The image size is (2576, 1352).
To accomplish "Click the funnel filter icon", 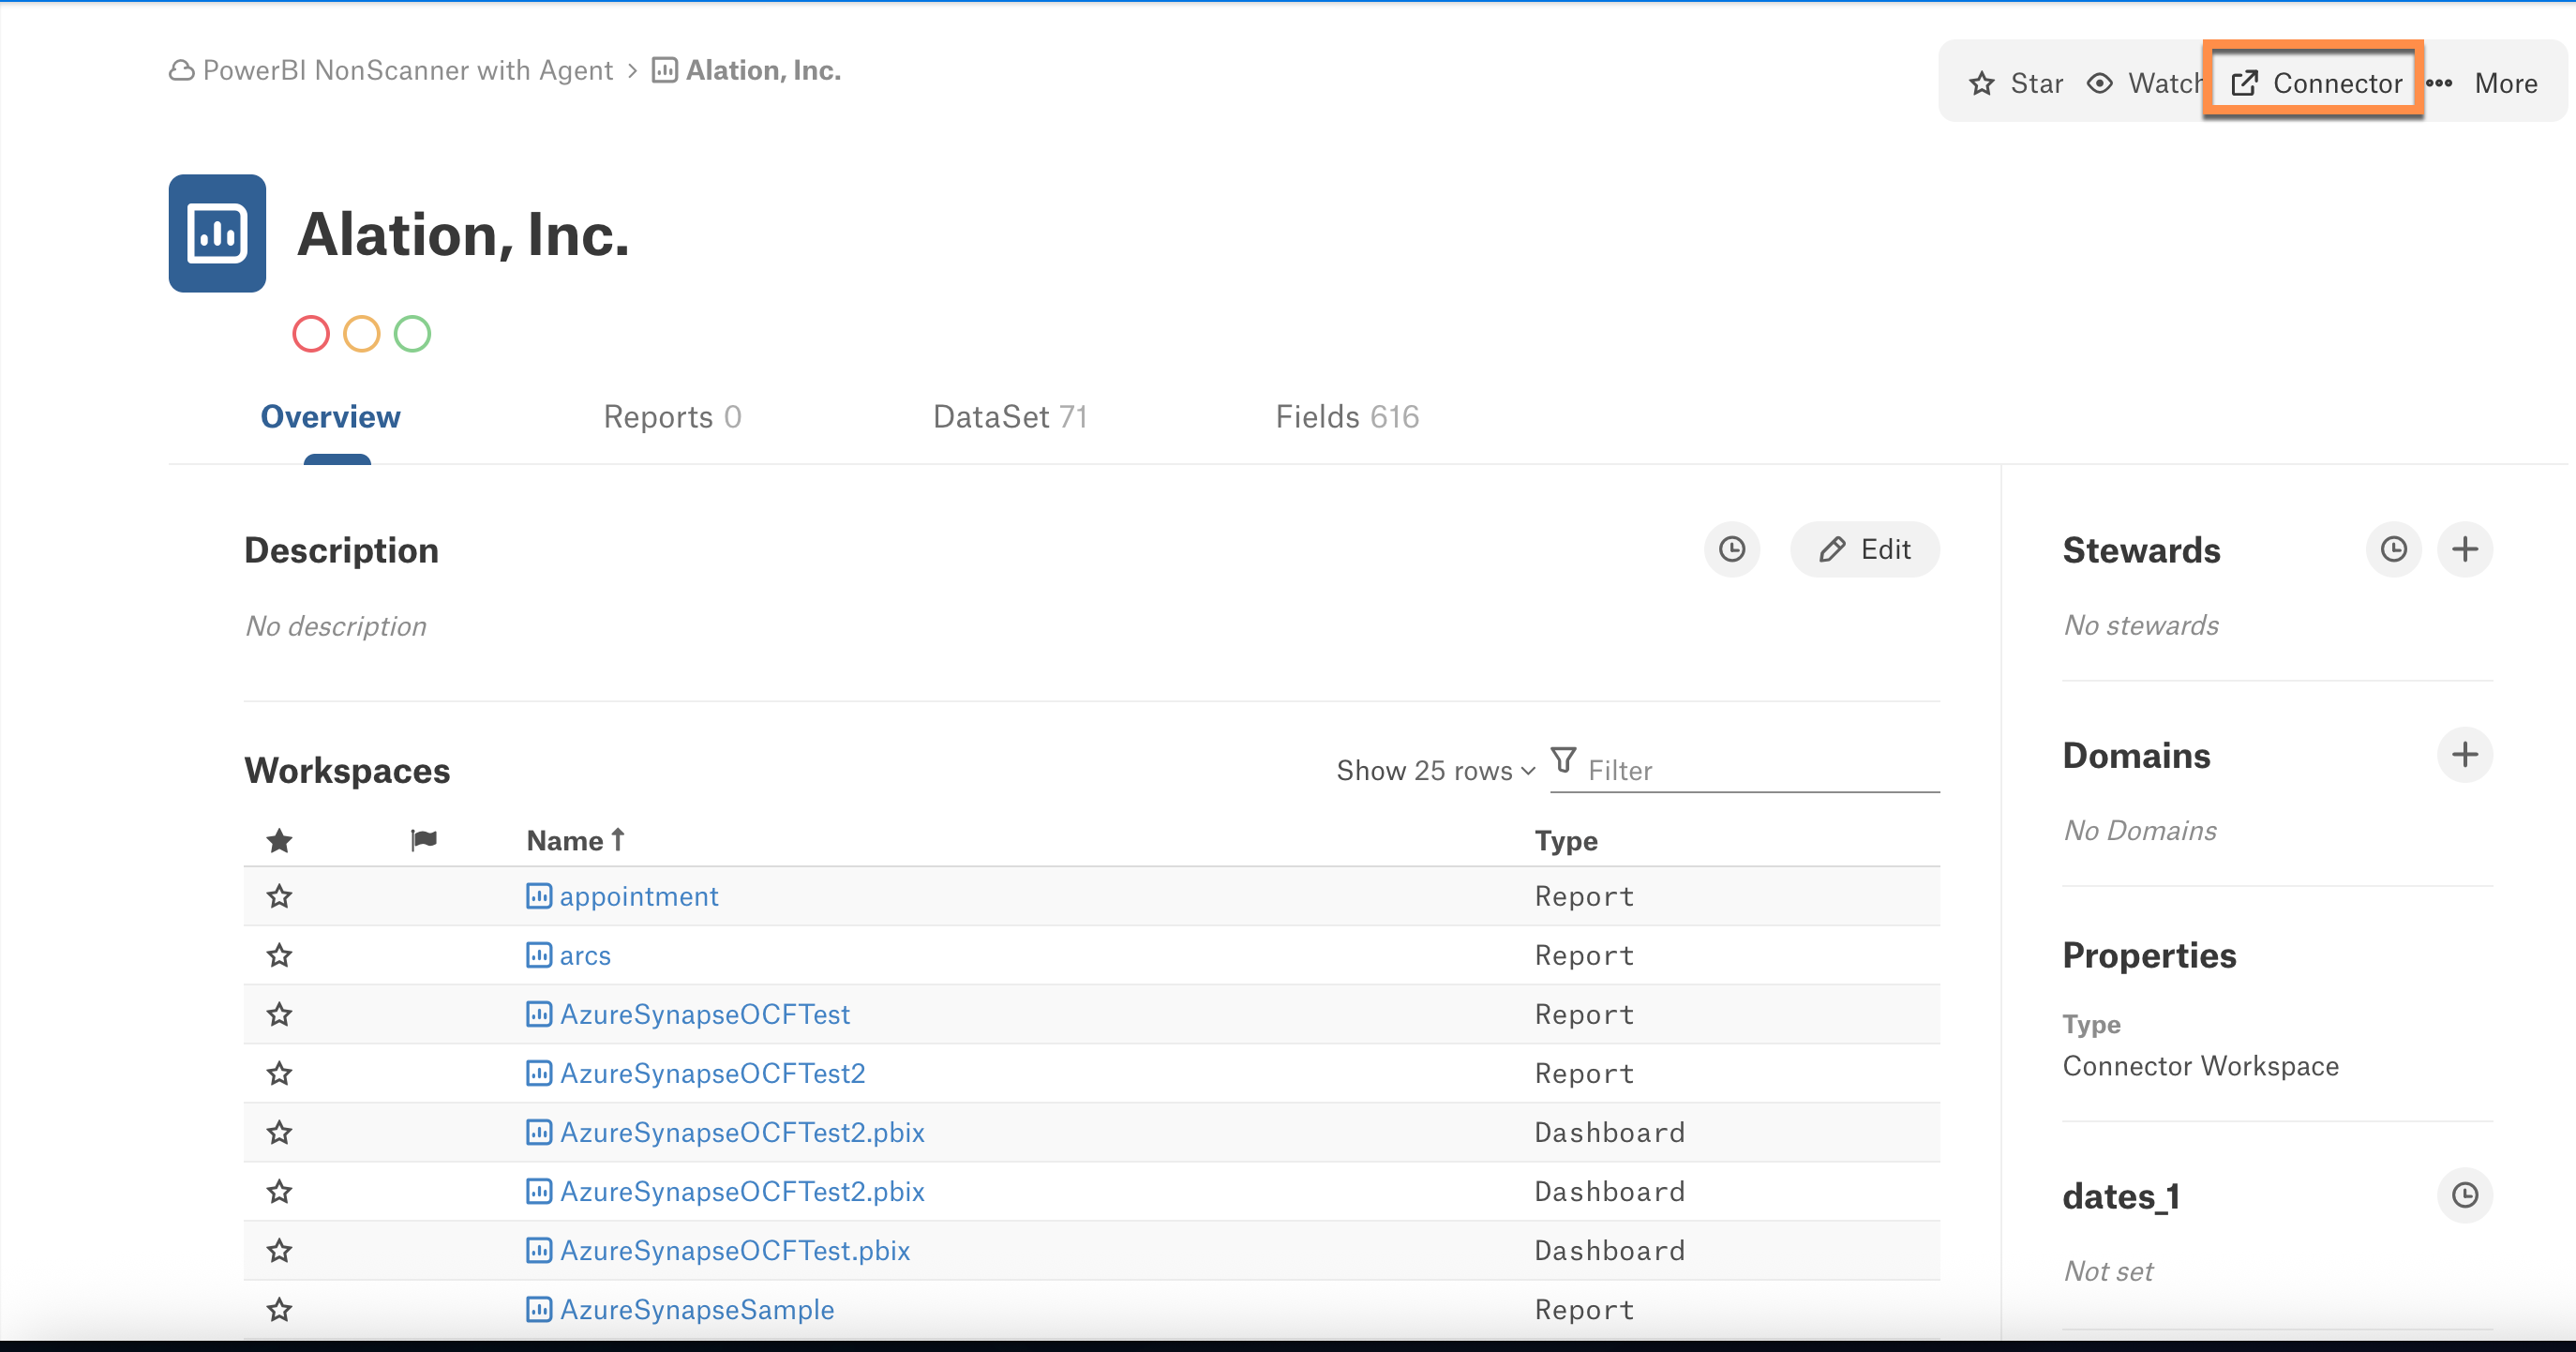I will click(x=1564, y=761).
